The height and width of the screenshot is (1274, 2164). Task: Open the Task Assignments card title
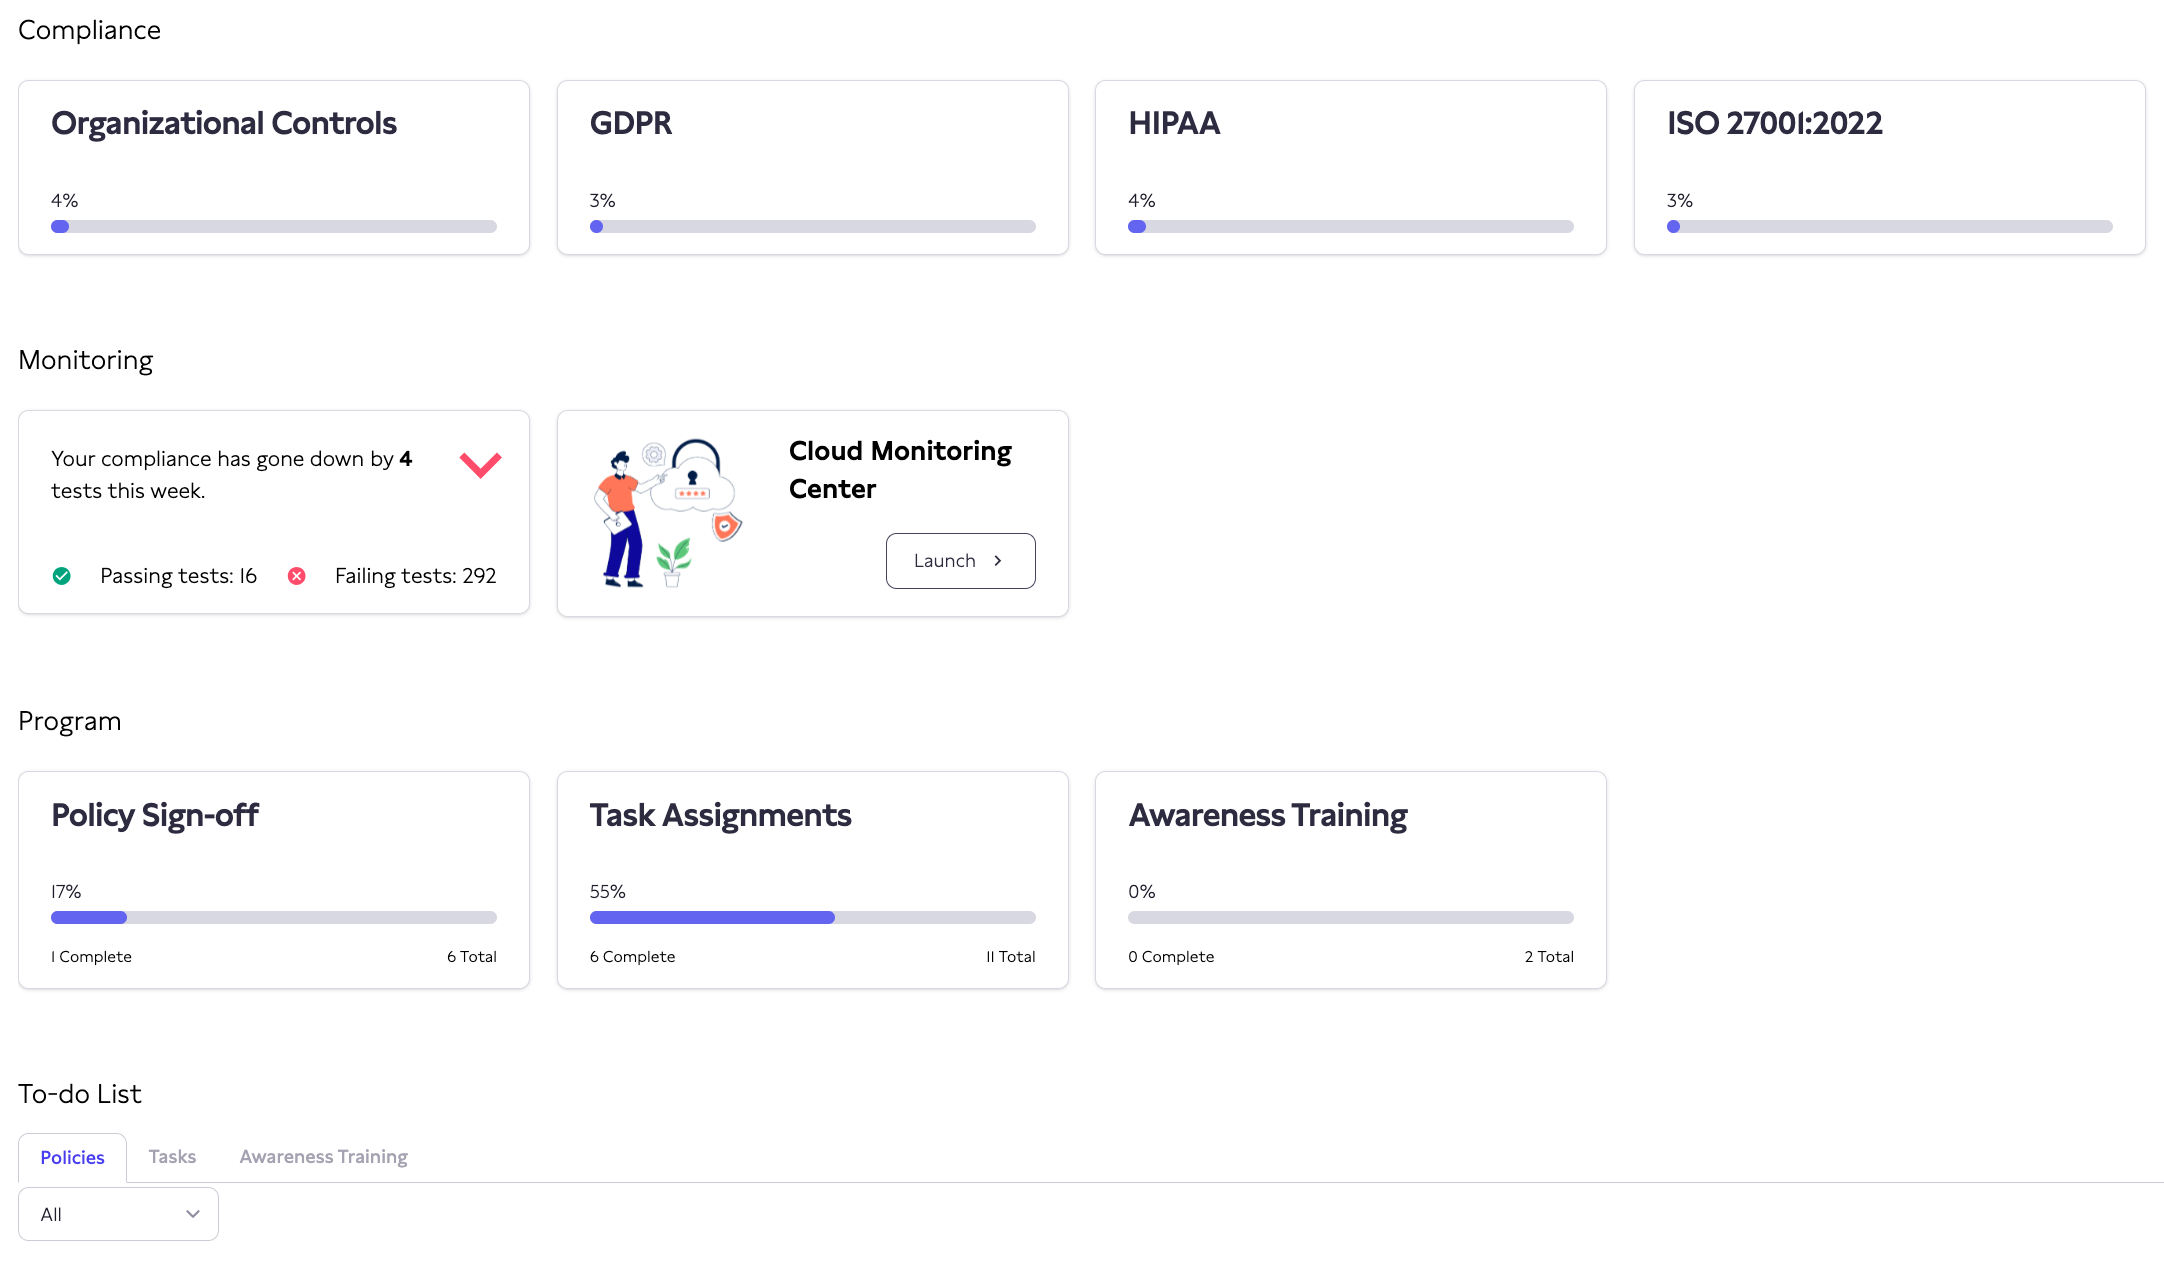(x=721, y=816)
